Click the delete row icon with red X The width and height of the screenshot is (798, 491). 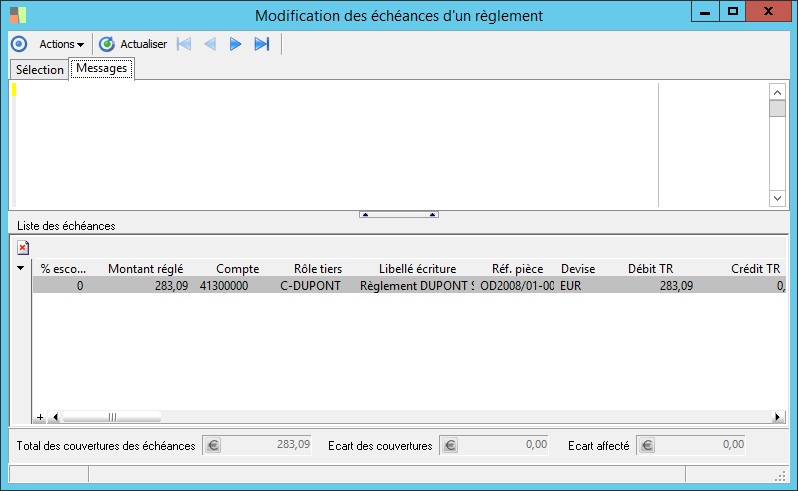point(23,248)
